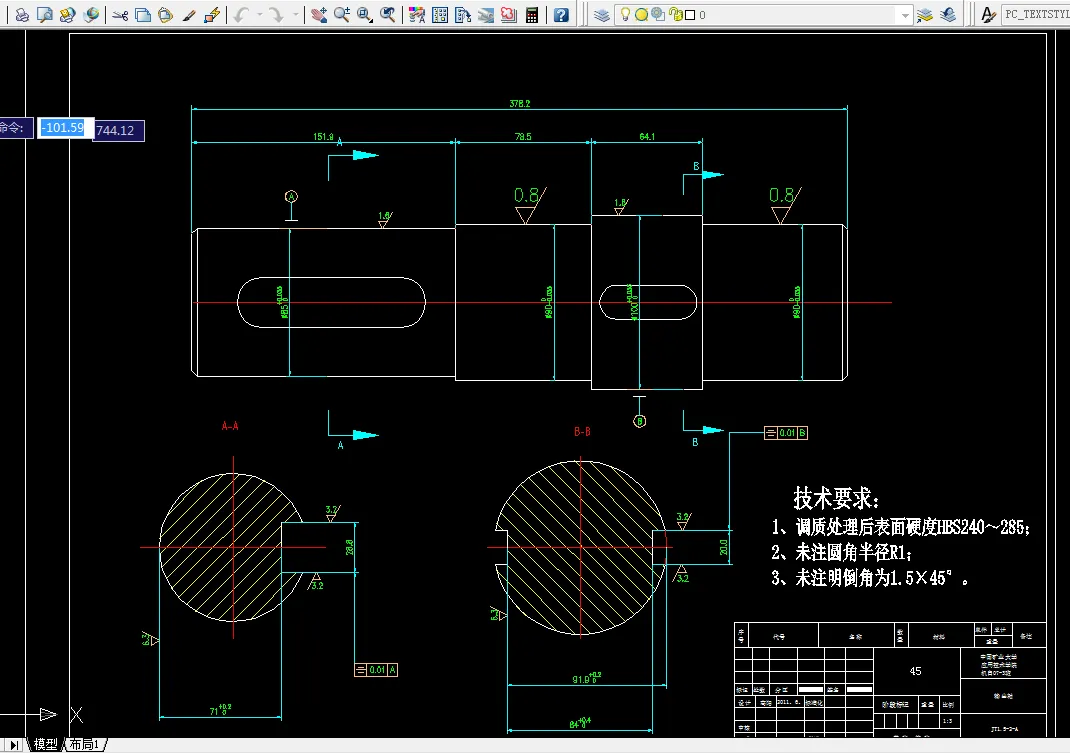The width and height of the screenshot is (1070, 755).
Task: Click the Zoom Previous icon
Action: point(388,14)
